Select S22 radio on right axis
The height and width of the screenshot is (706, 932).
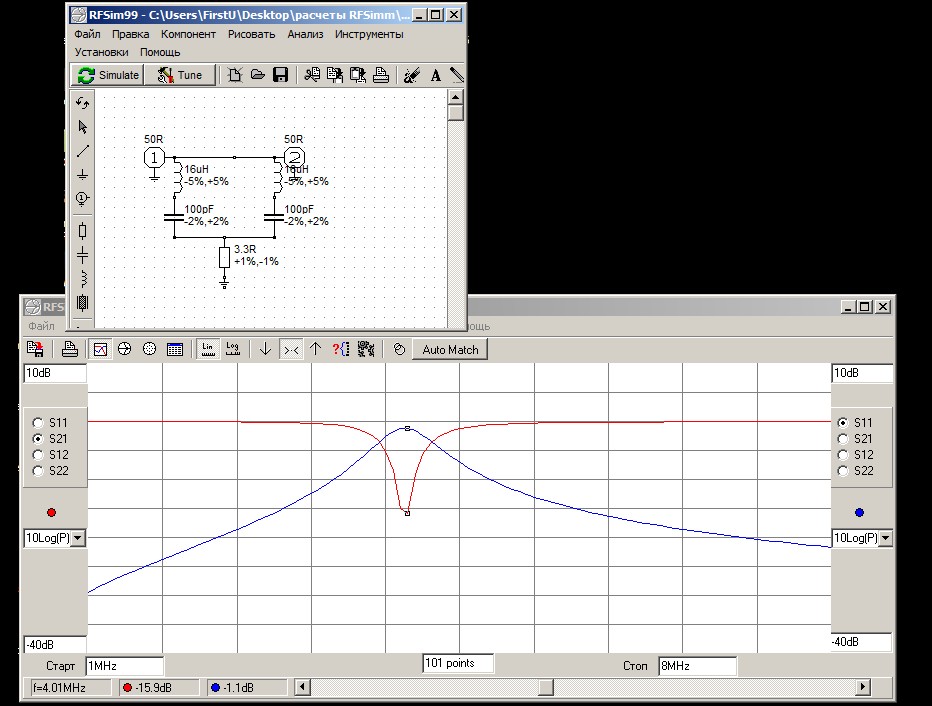point(843,471)
